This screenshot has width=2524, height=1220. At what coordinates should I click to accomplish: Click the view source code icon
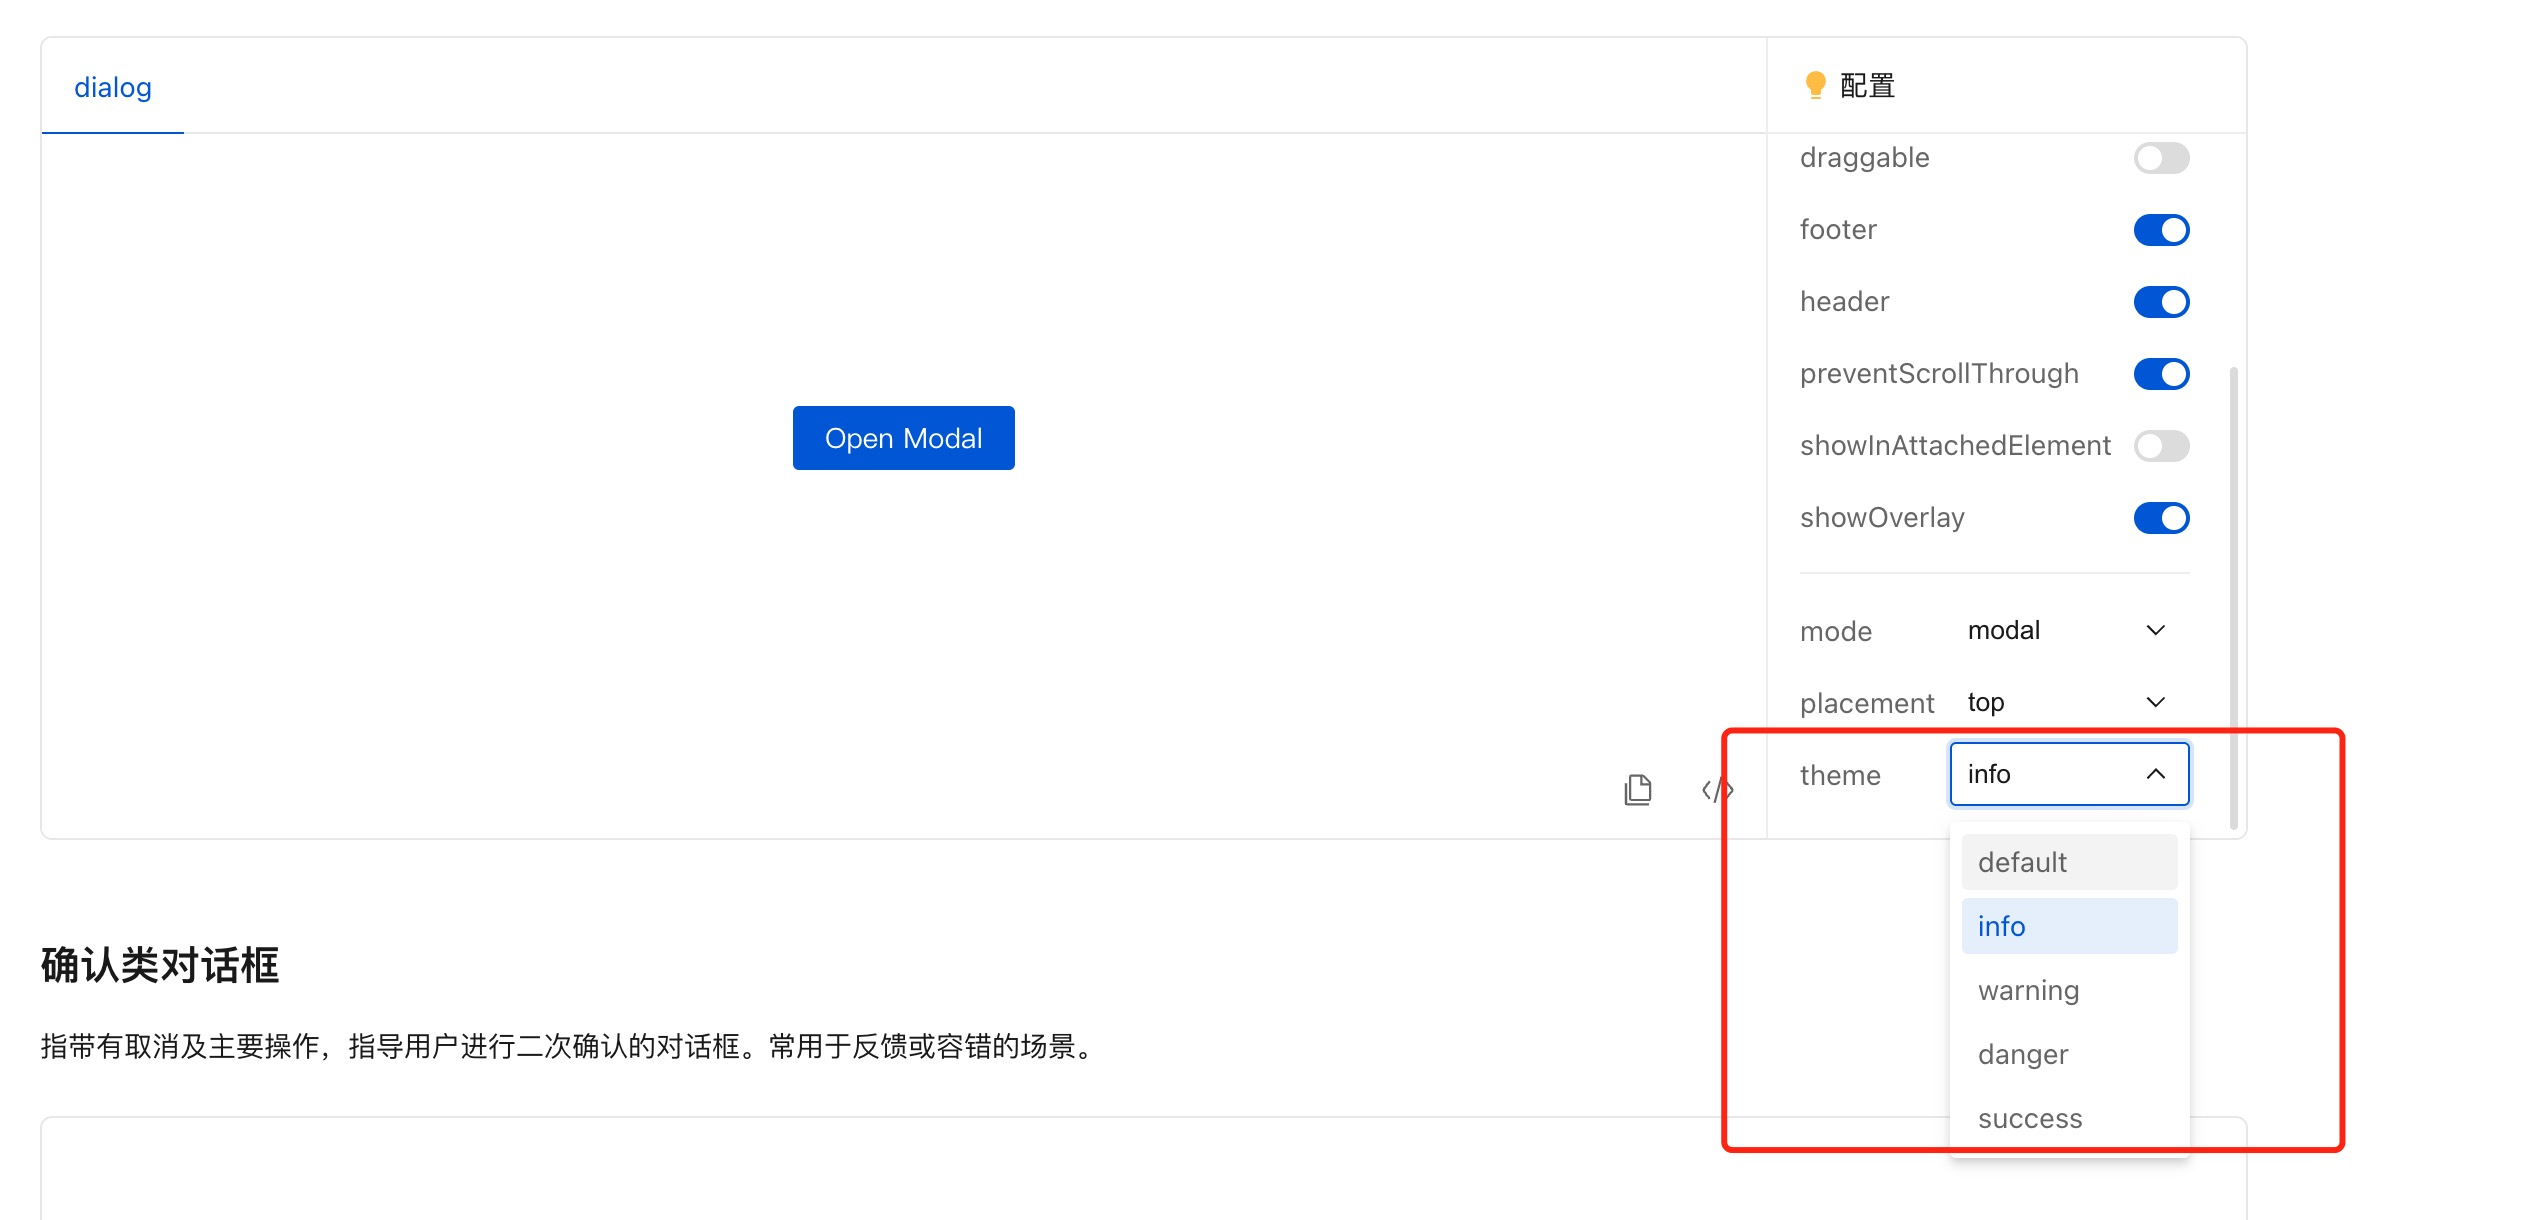pos(1716,789)
